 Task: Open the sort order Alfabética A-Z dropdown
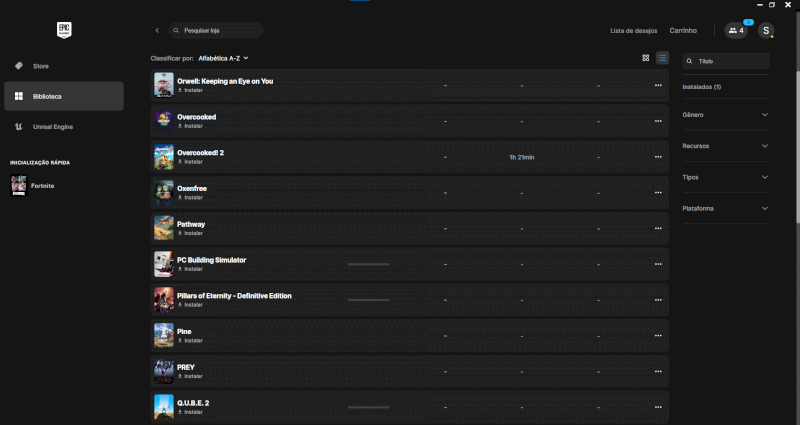pyautogui.click(x=223, y=58)
